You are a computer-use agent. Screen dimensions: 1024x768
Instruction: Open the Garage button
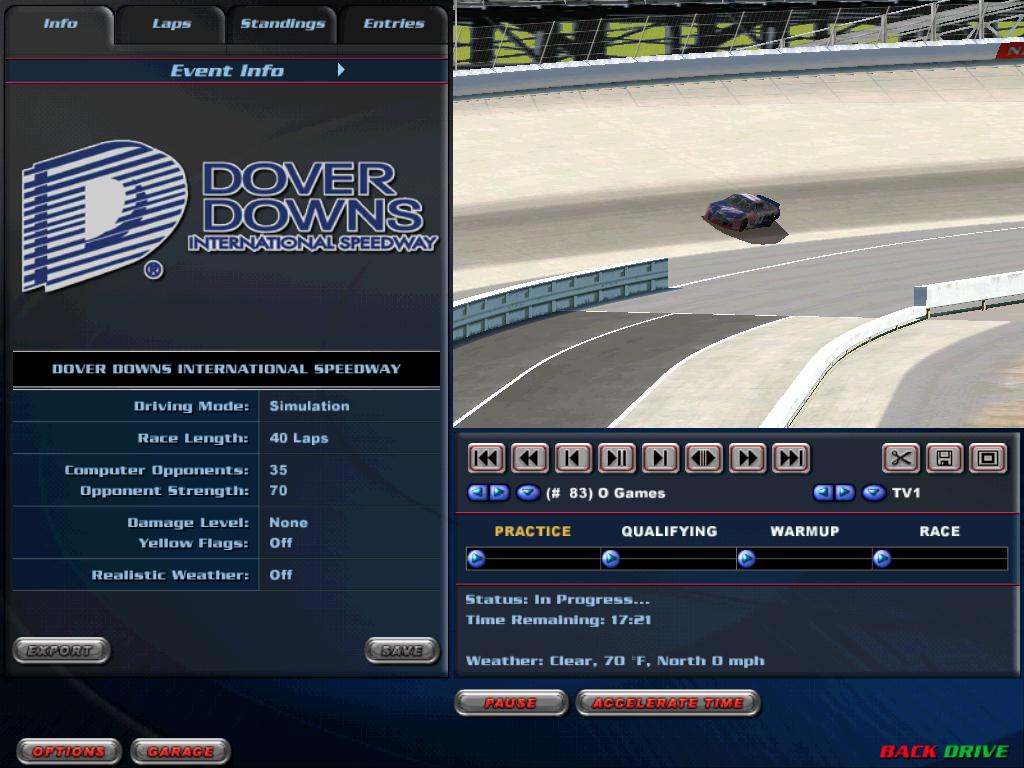(x=180, y=752)
